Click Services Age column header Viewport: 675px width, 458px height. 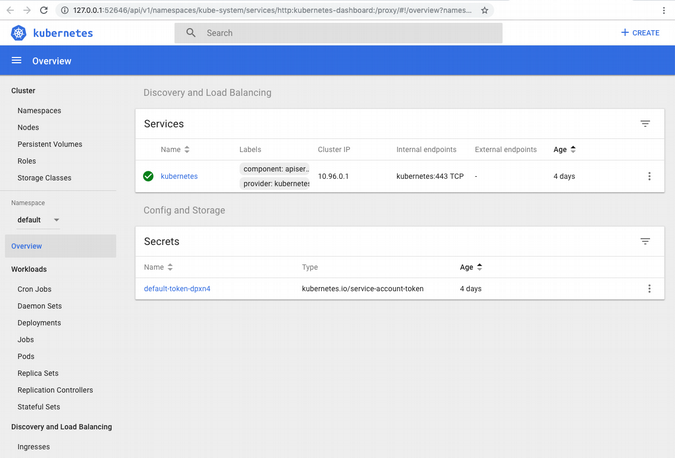(560, 149)
